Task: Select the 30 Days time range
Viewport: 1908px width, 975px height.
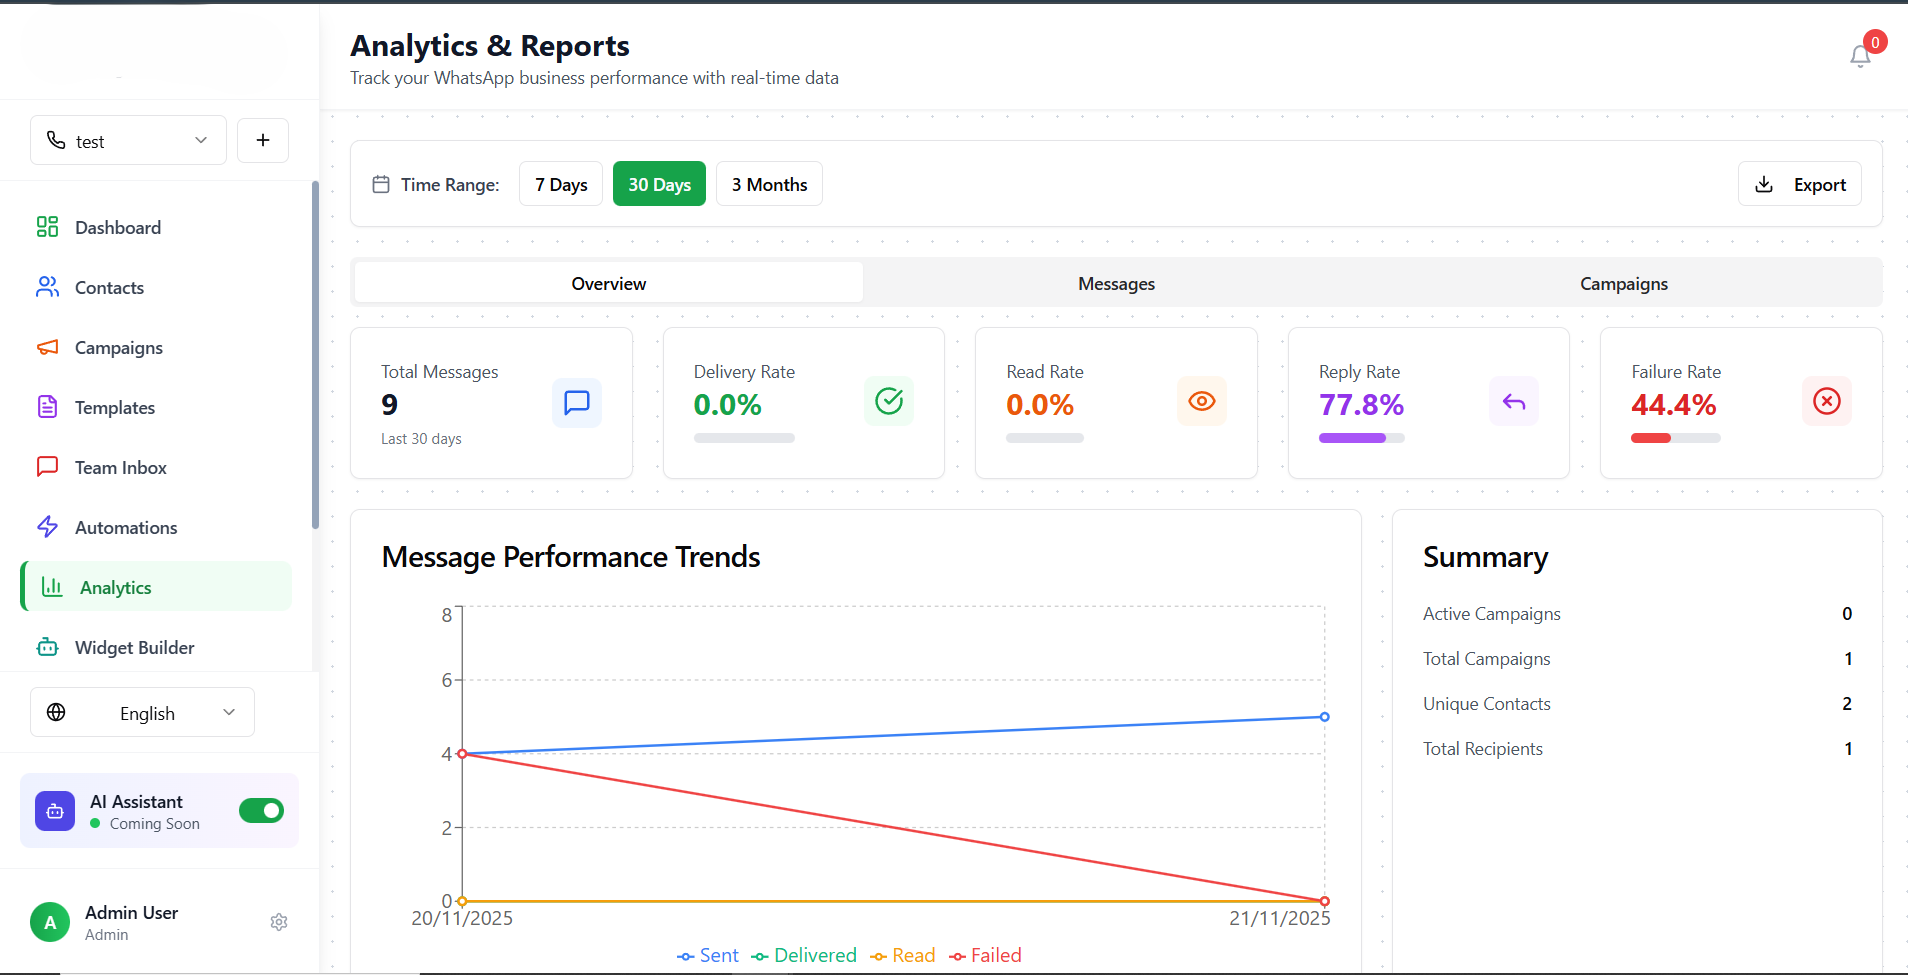Action: click(659, 184)
